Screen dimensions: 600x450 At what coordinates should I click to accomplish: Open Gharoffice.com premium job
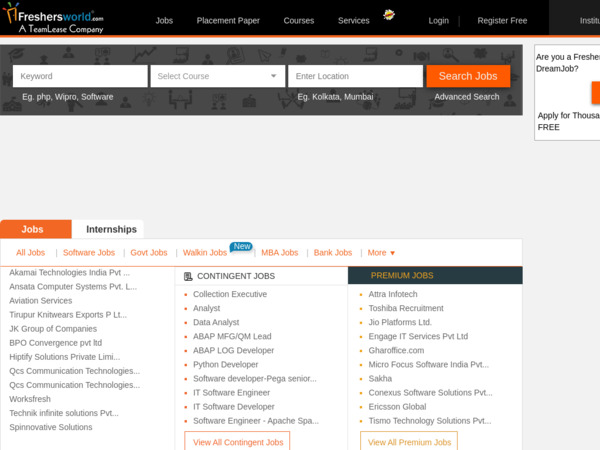tap(396, 351)
